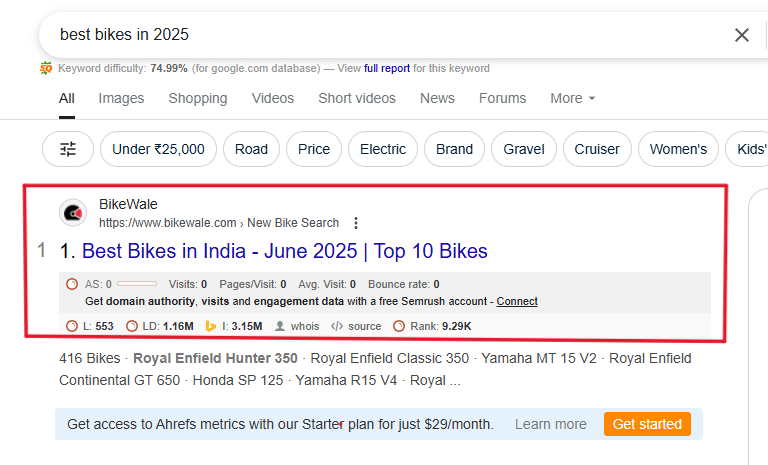Open the search filters tune icon
Viewport: 768px width, 465px height.
coord(68,149)
